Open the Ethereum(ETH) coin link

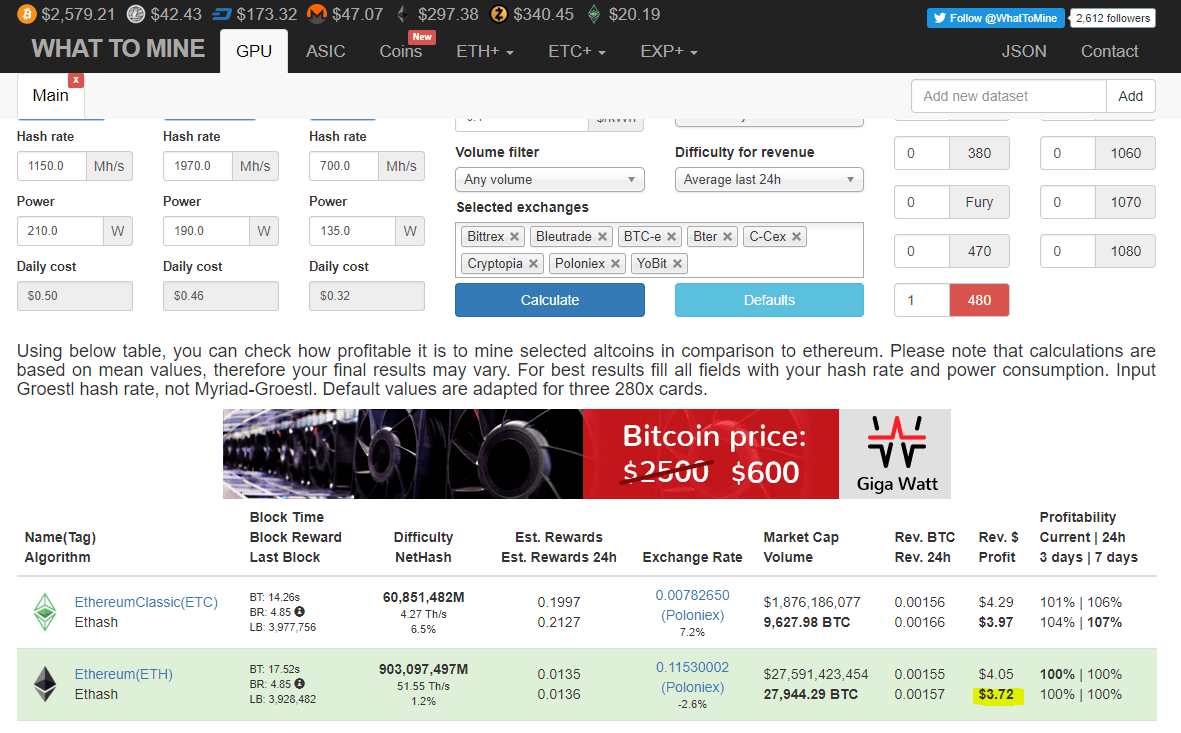pyautogui.click(x=124, y=674)
